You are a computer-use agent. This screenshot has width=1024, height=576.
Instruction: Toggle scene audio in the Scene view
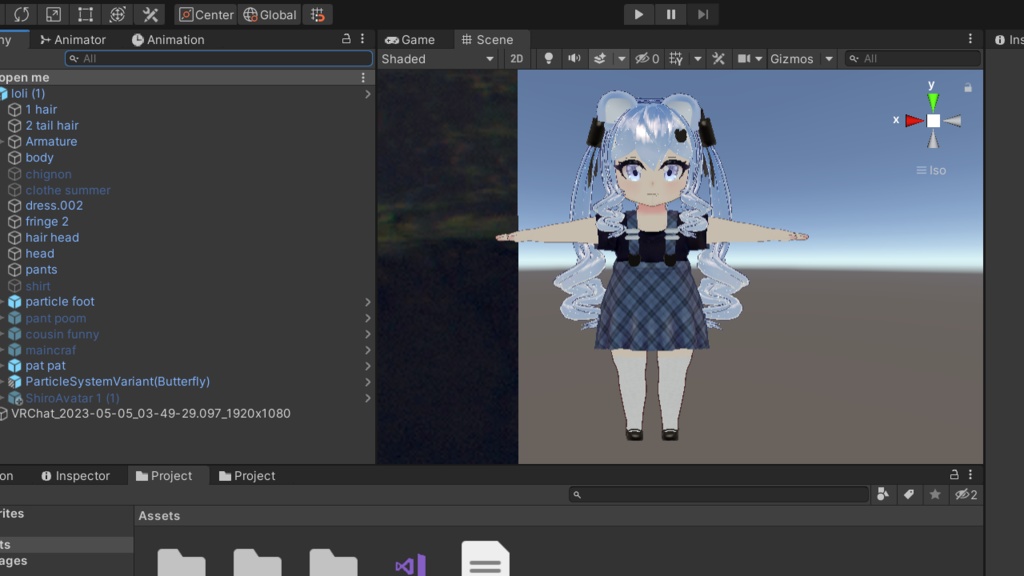(575, 58)
